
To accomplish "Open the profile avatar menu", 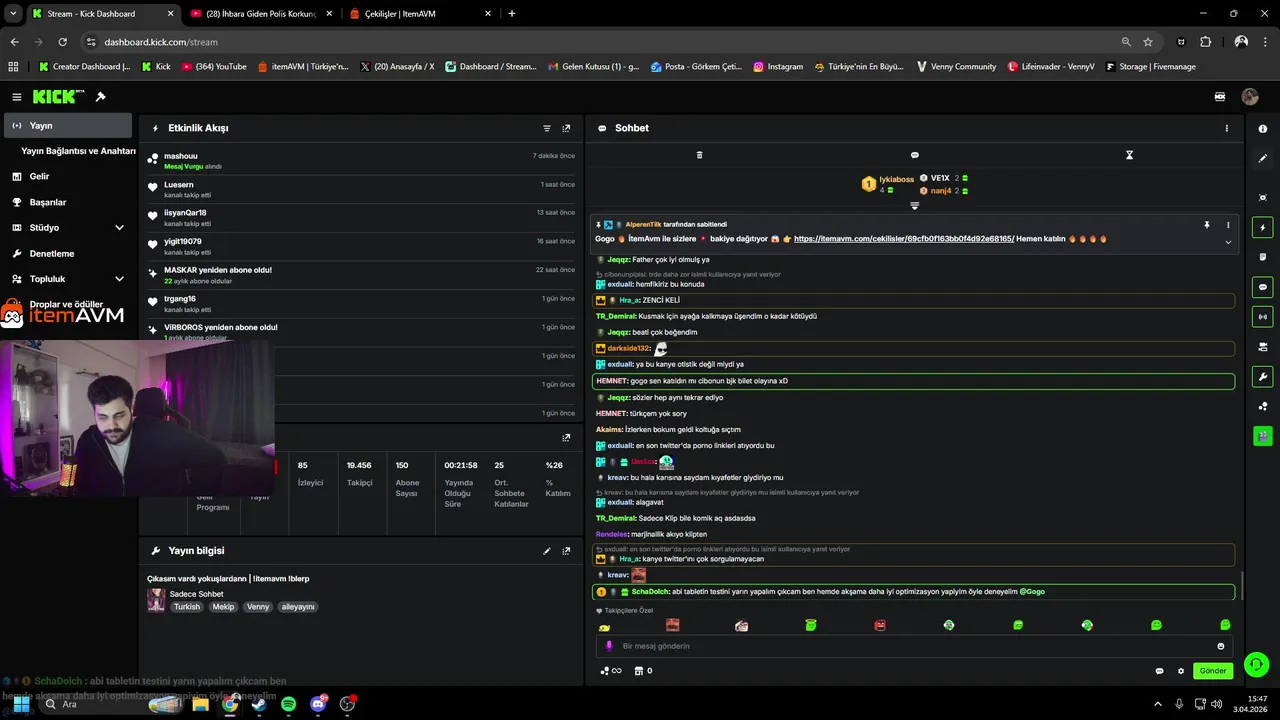I will (x=1249, y=97).
